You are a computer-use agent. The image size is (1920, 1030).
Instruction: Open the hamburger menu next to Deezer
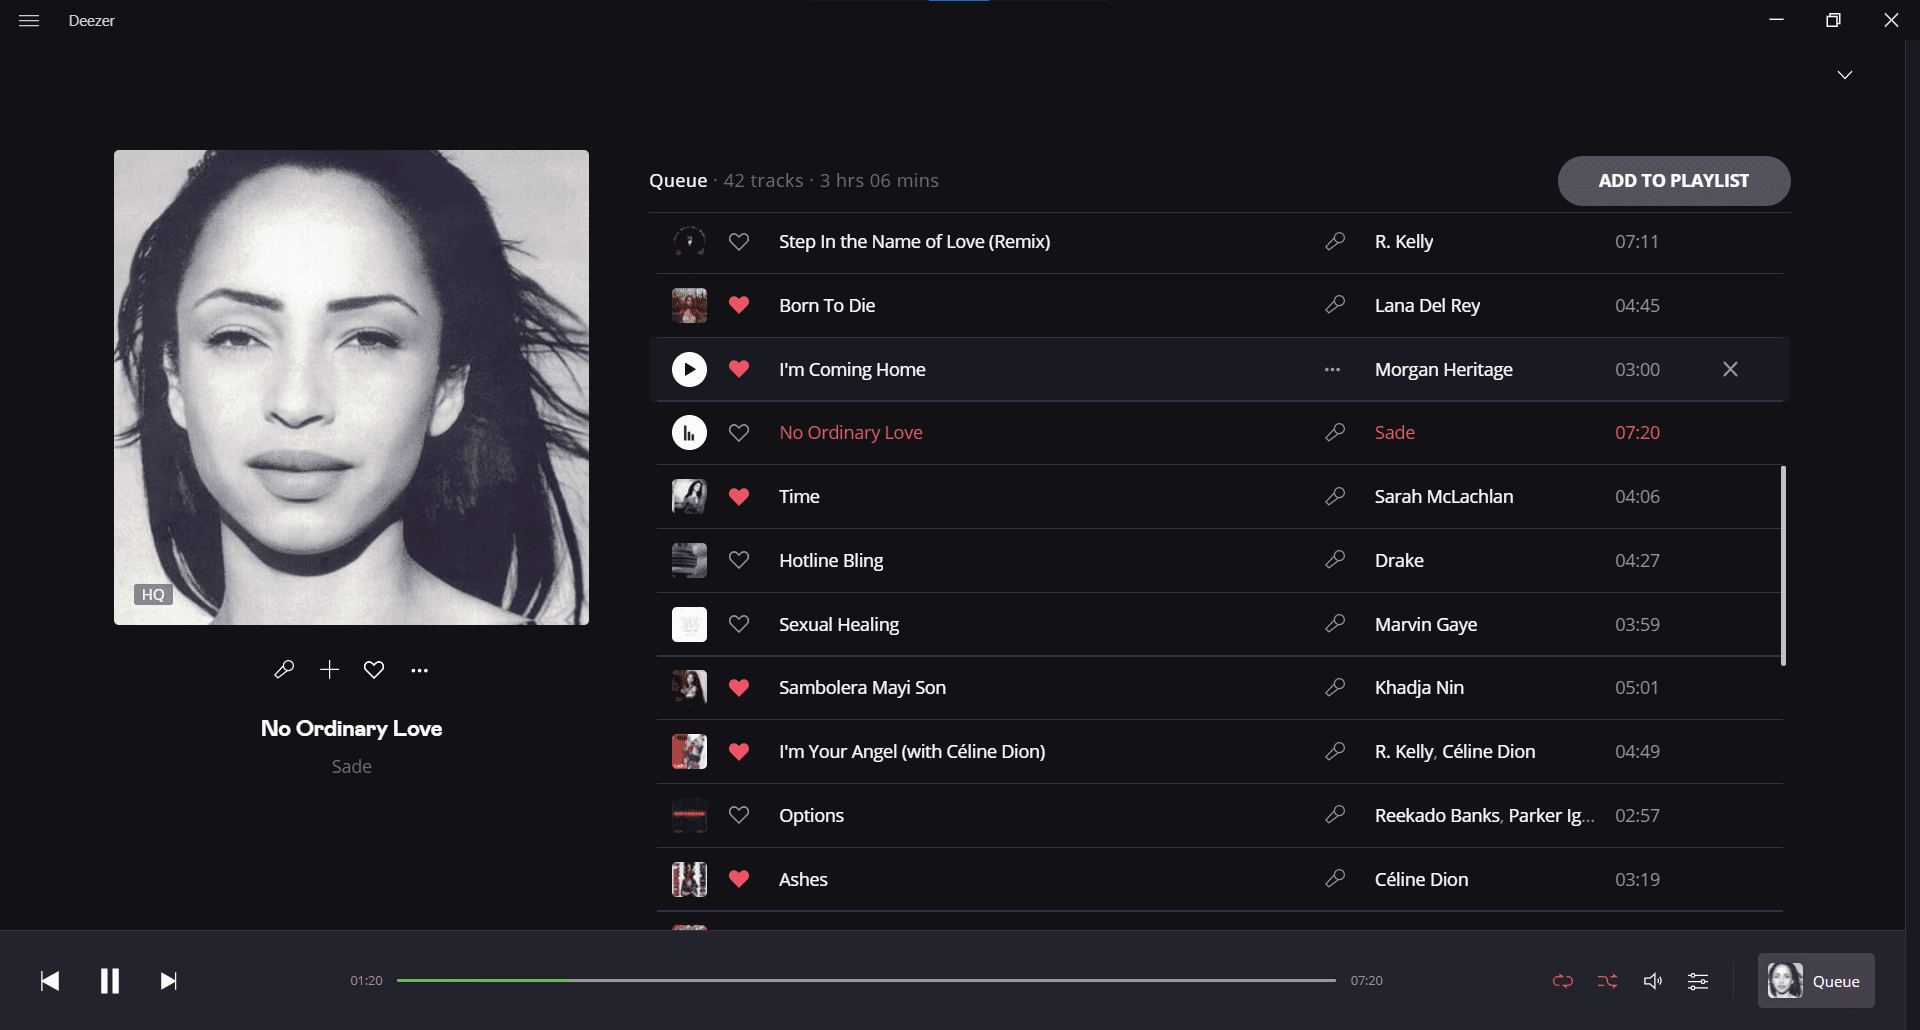pos(29,21)
